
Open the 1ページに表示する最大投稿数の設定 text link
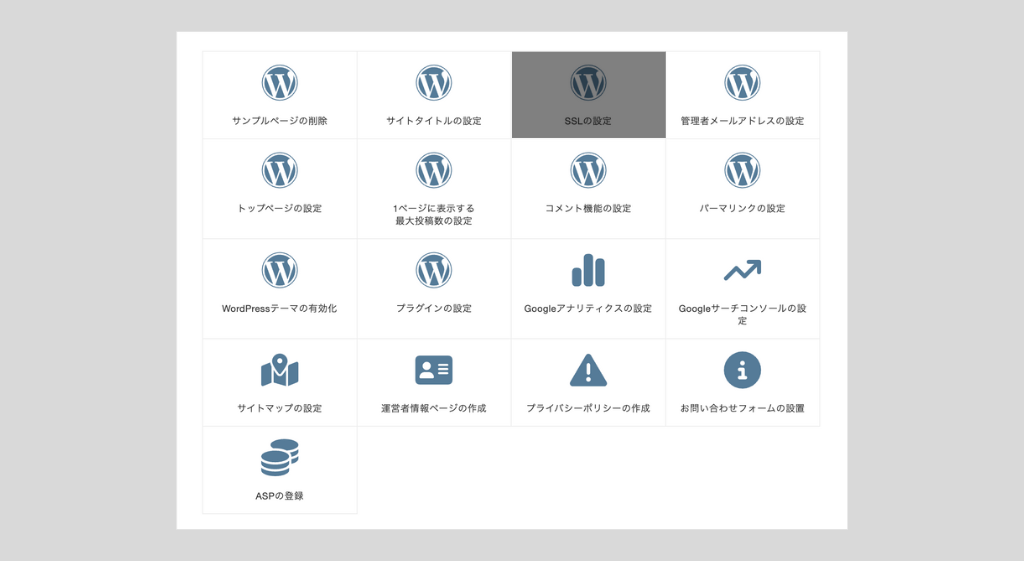pyautogui.click(x=434, y=214)
